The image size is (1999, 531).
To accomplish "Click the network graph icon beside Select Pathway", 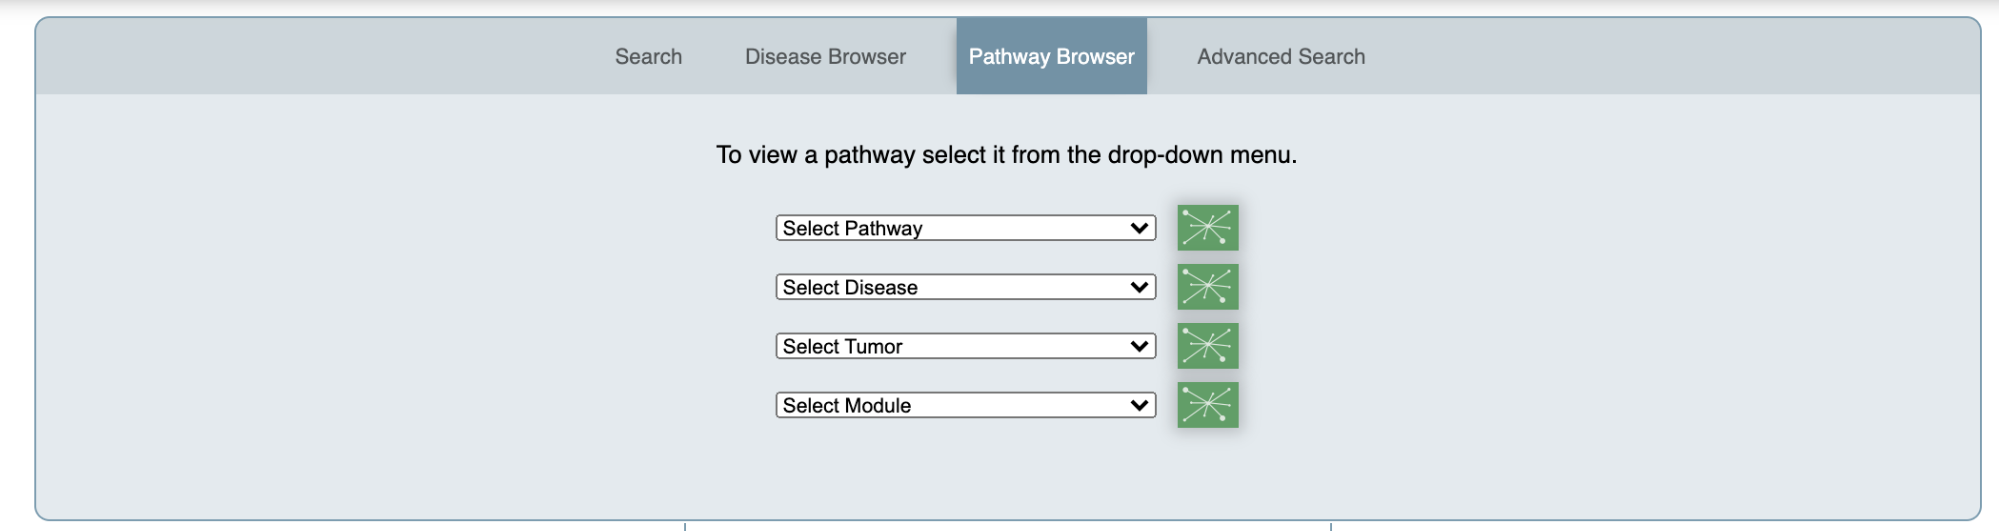I will [1207, 228].
